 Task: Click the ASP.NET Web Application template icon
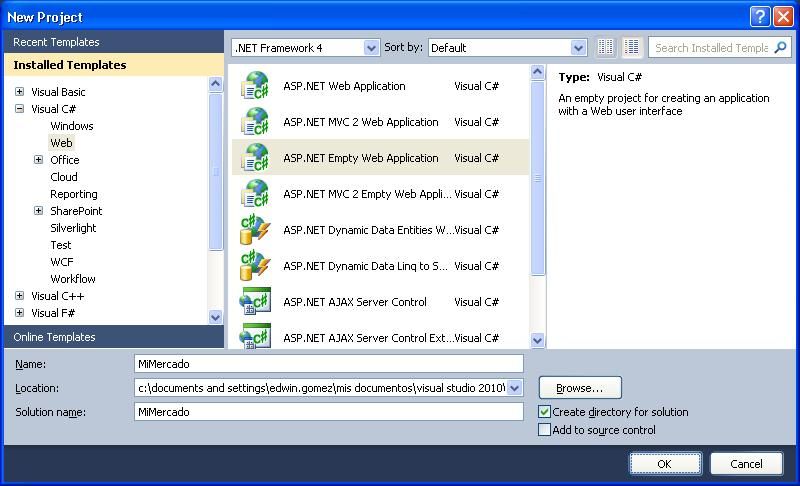tap(255, 86)
